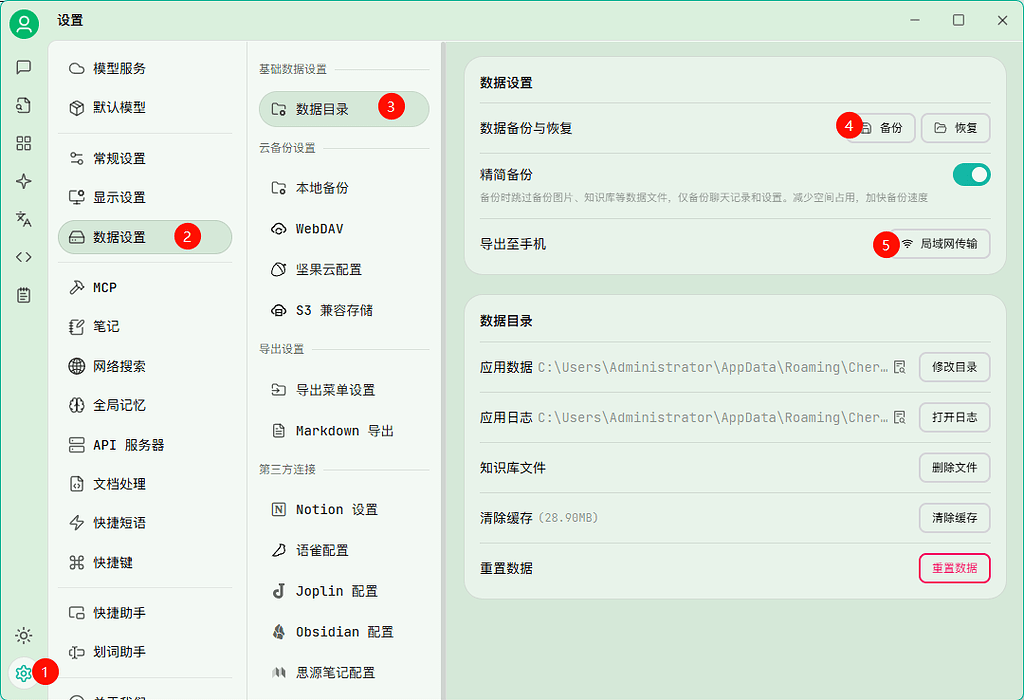Open 显示设置 section
The image size is (1024, 700).
145,197
